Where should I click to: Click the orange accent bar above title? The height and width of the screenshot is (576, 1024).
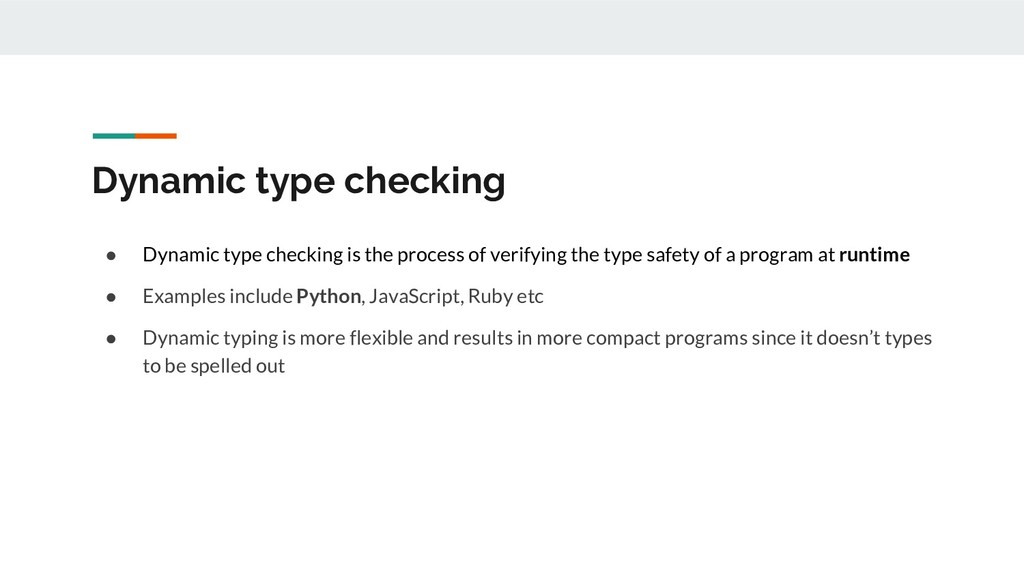coord(156,135)
